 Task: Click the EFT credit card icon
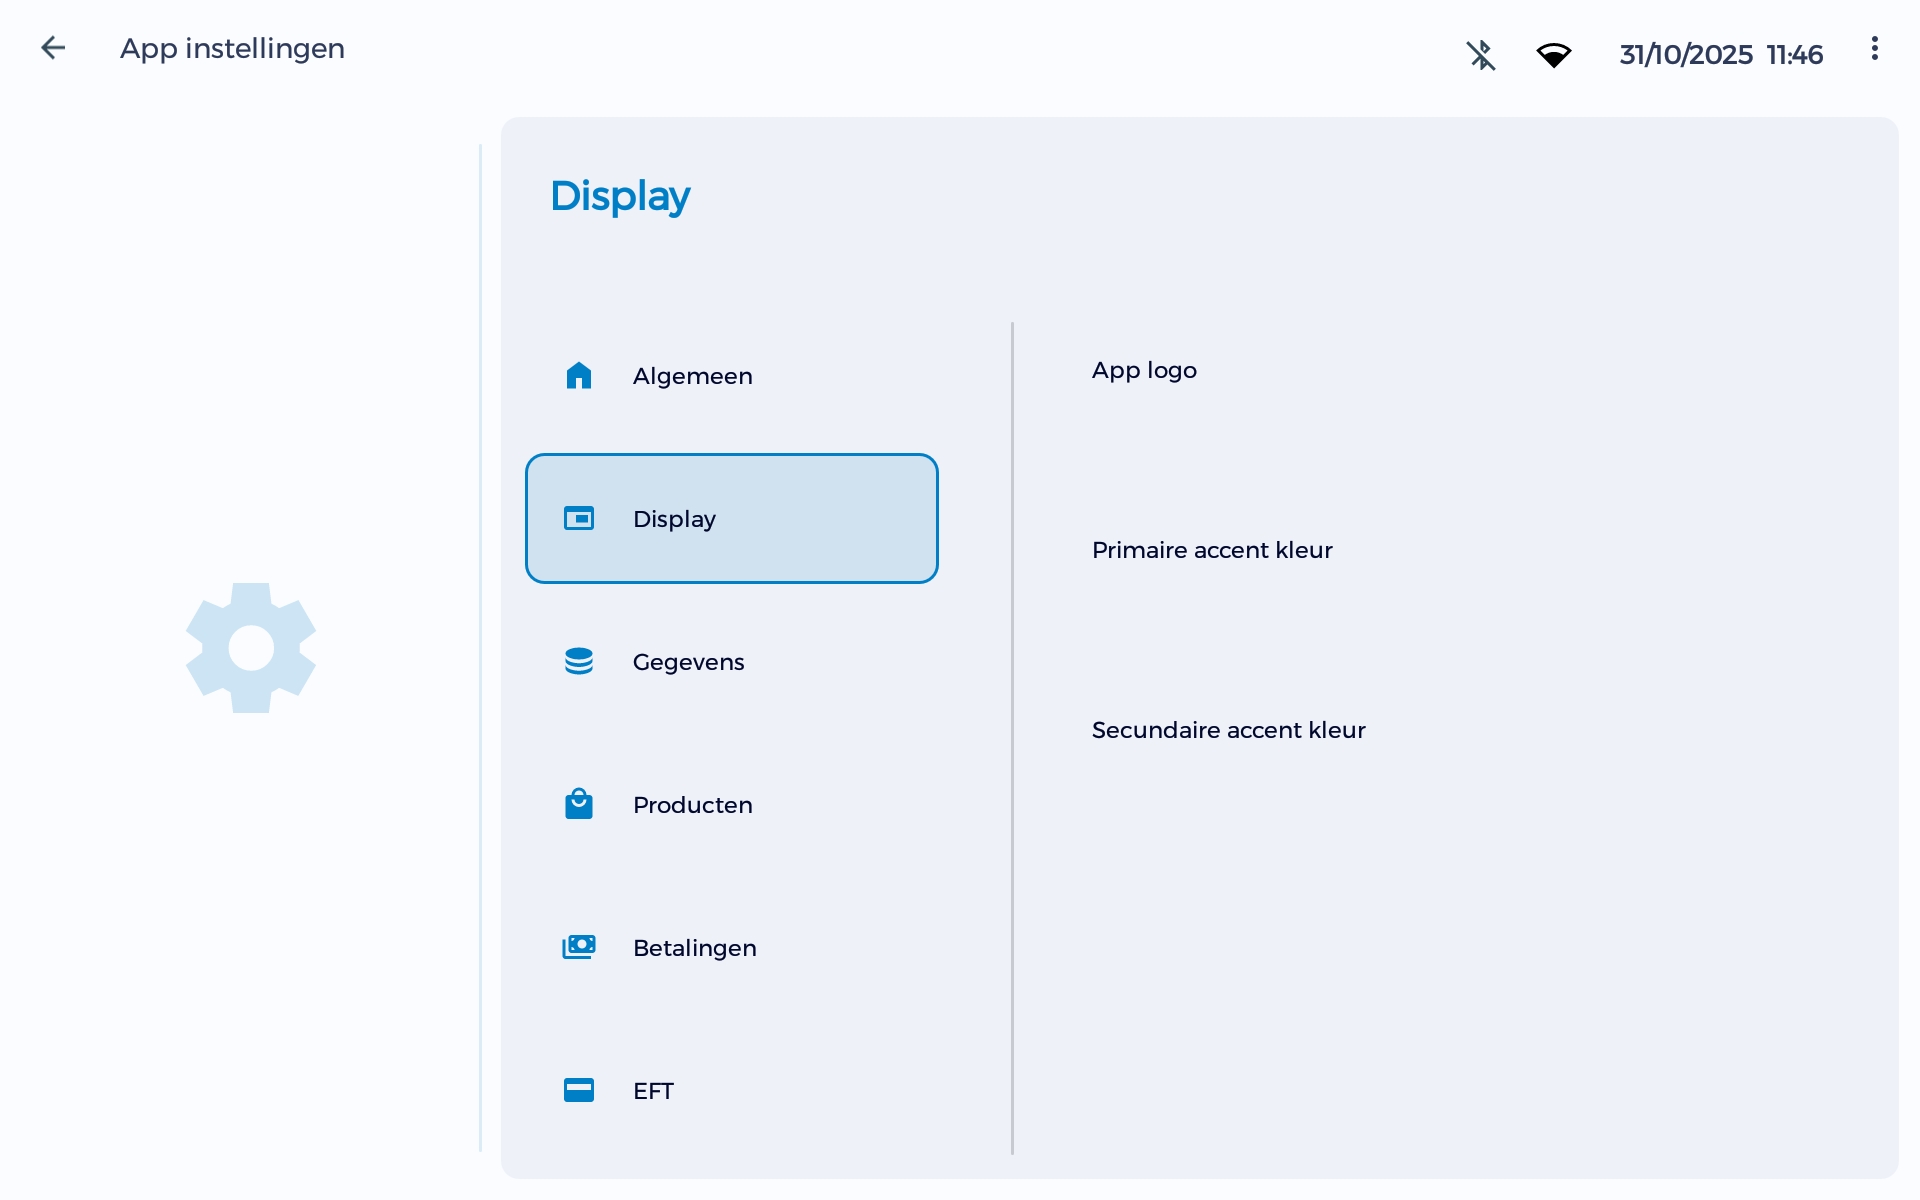tap(579, 1090)
